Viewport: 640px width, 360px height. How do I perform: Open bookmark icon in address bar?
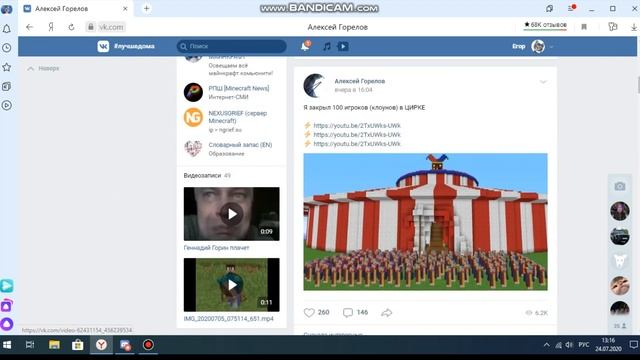tap(584, 27)
